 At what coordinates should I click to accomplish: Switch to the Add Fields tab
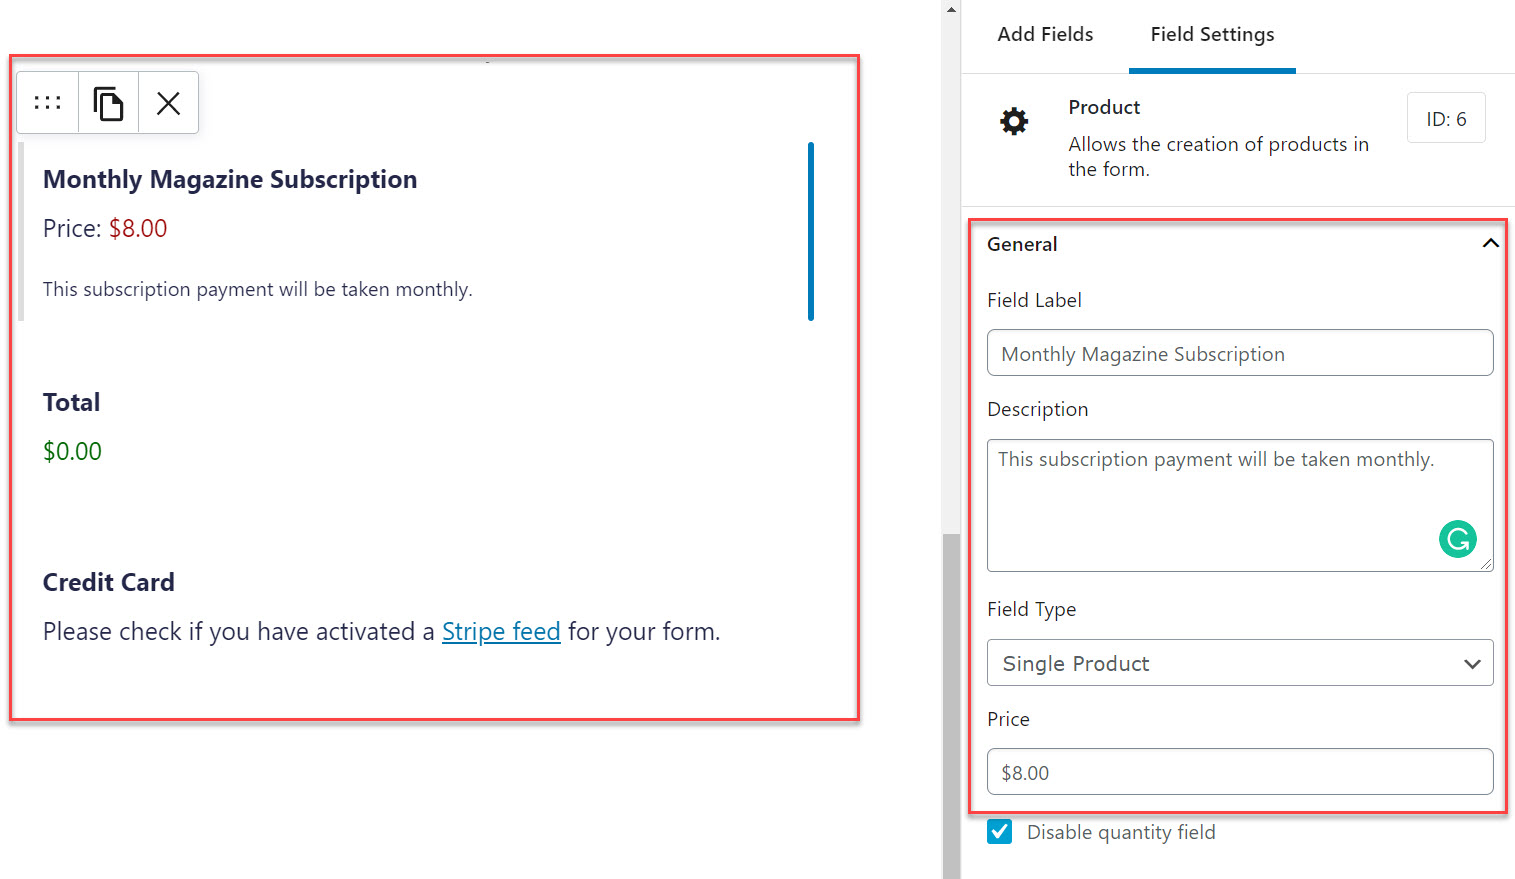pos(1045,35)
